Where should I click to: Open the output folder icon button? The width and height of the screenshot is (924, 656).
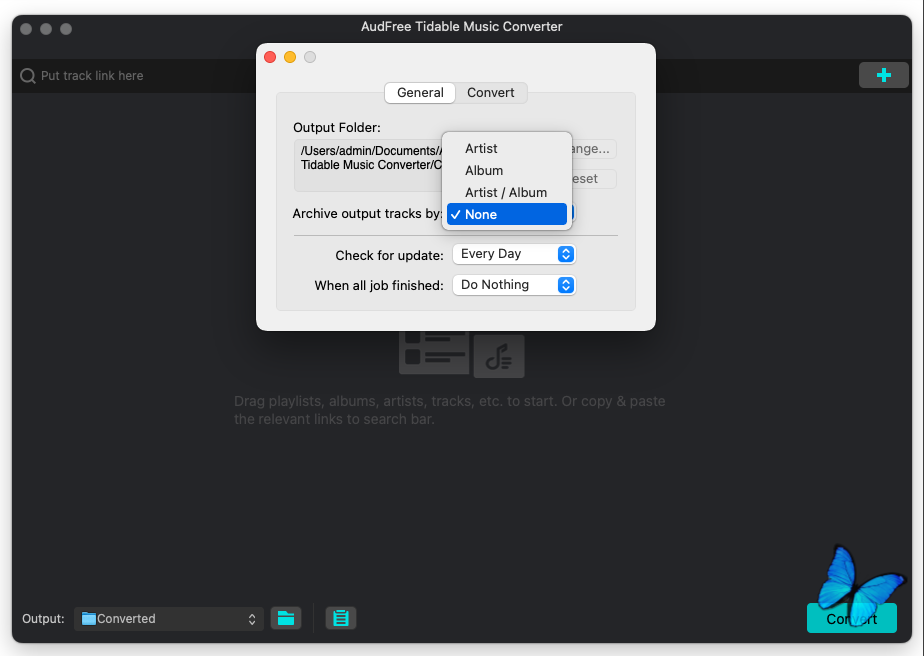point(286,618)
